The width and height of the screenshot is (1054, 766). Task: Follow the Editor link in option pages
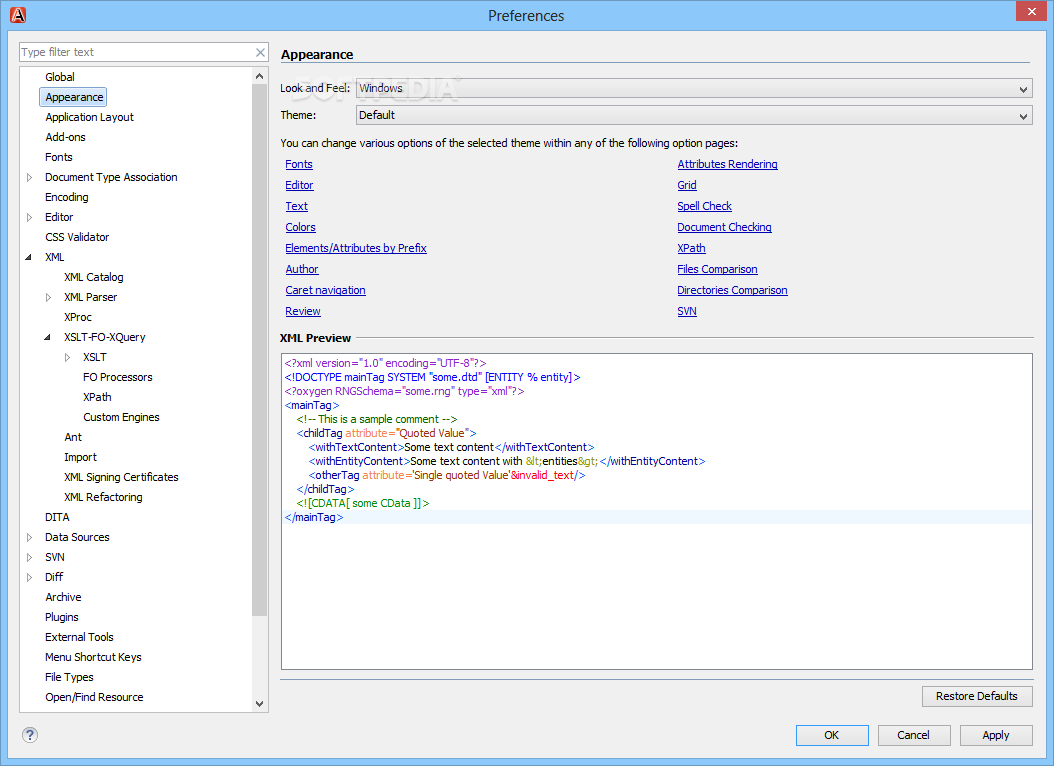(x=299, y=185)
